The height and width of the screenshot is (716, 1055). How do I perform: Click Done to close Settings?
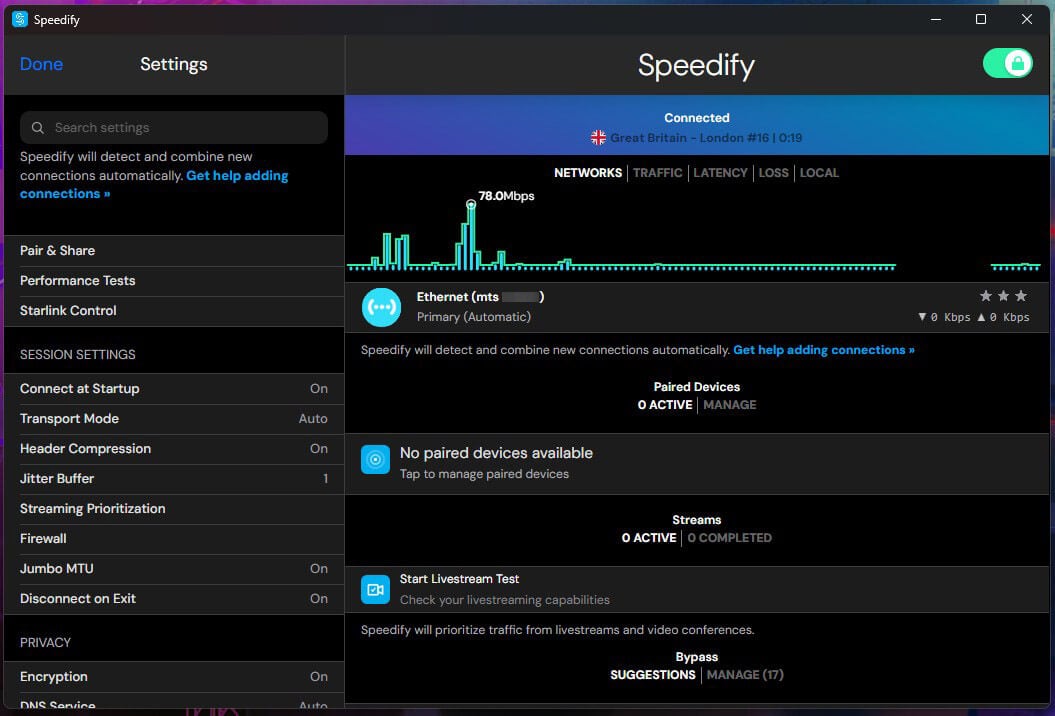(x=41, y=64)
